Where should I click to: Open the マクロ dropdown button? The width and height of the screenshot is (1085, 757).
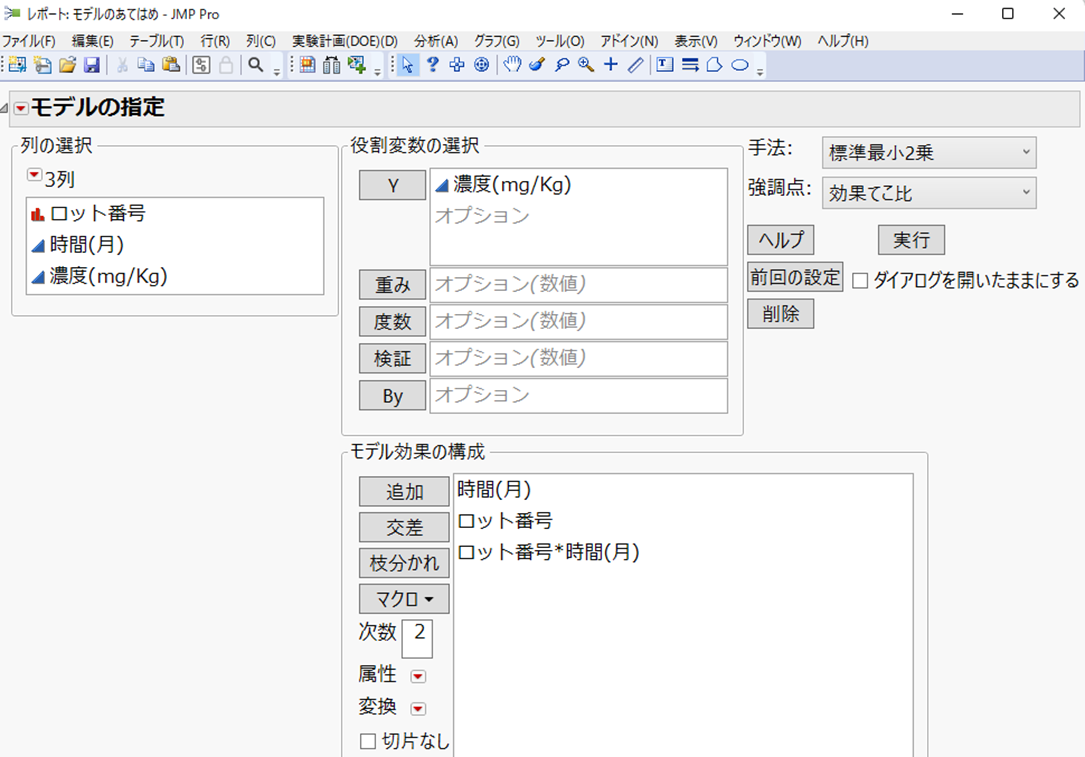coord(404,599)
